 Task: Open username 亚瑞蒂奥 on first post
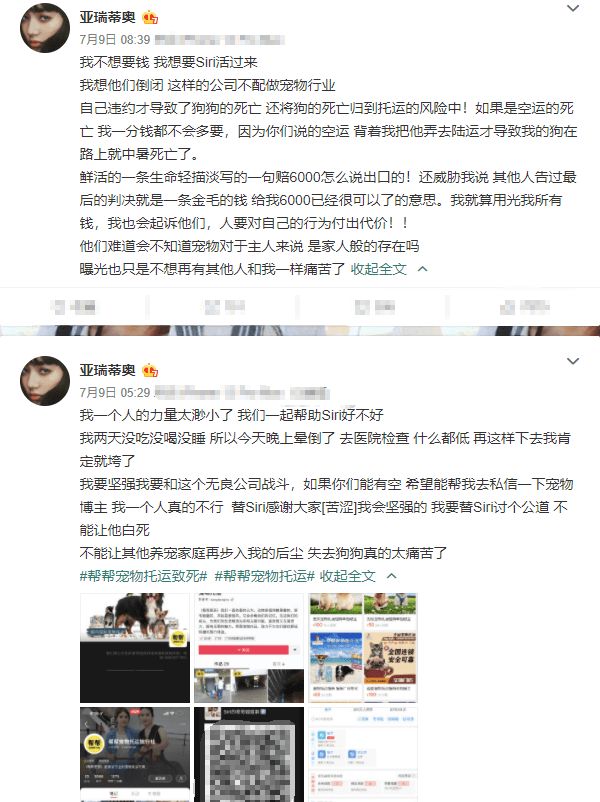[x=107, y=17]
